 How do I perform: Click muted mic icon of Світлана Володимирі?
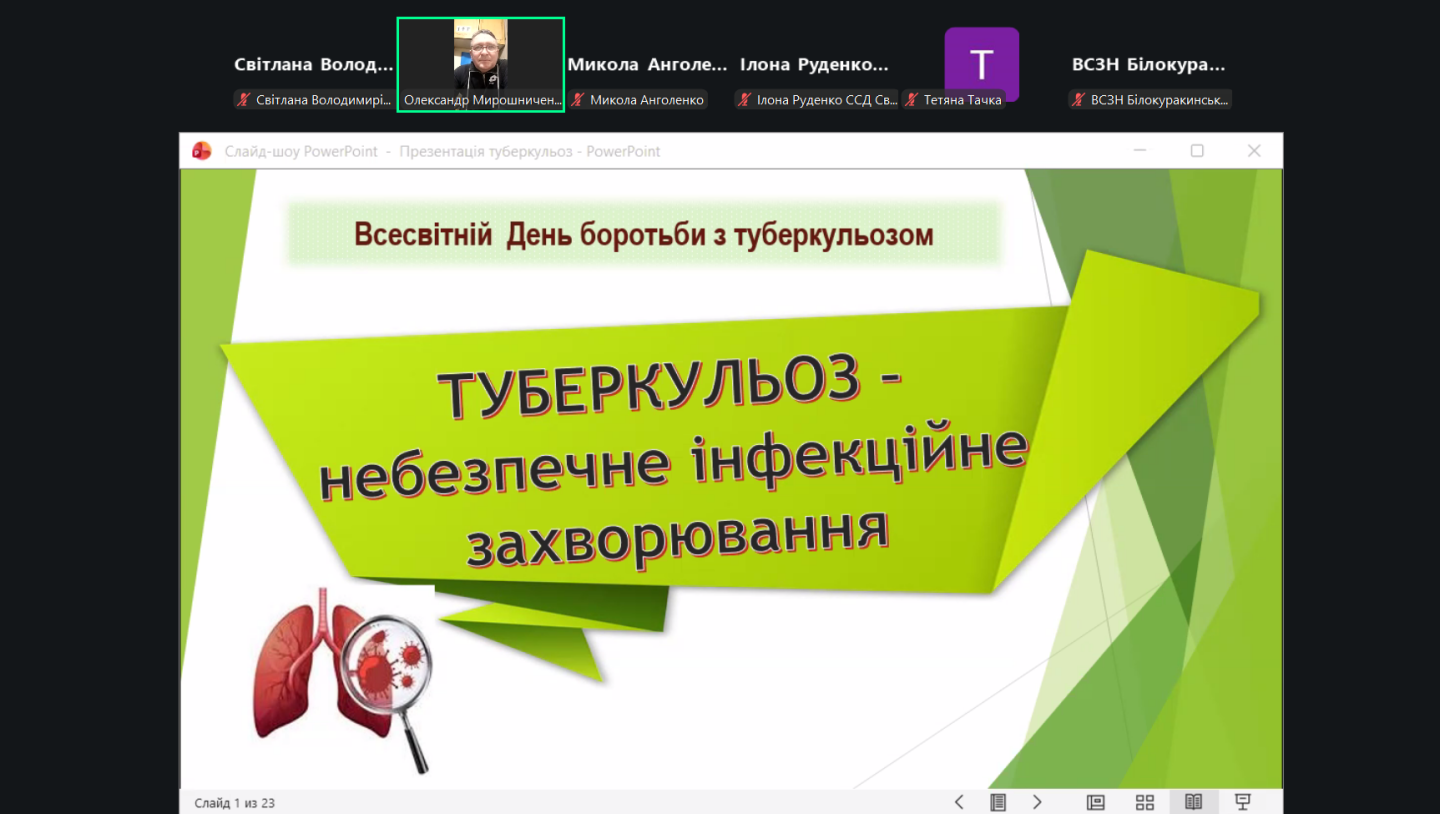point(243,100)
